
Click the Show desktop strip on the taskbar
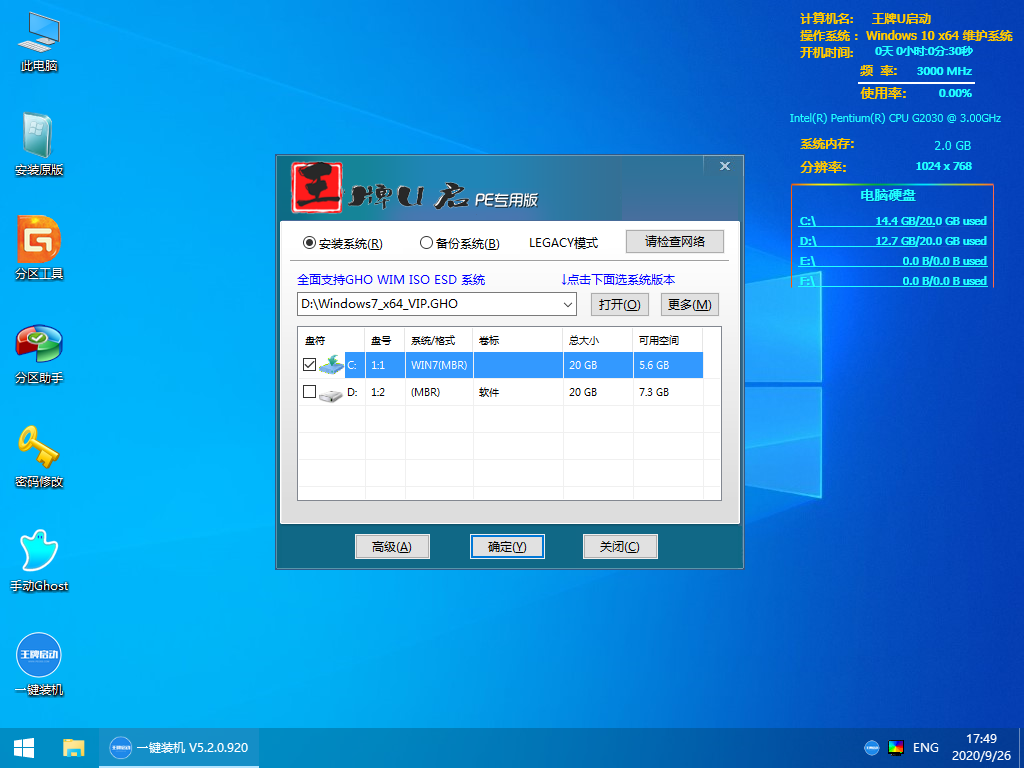point(1021,748)
